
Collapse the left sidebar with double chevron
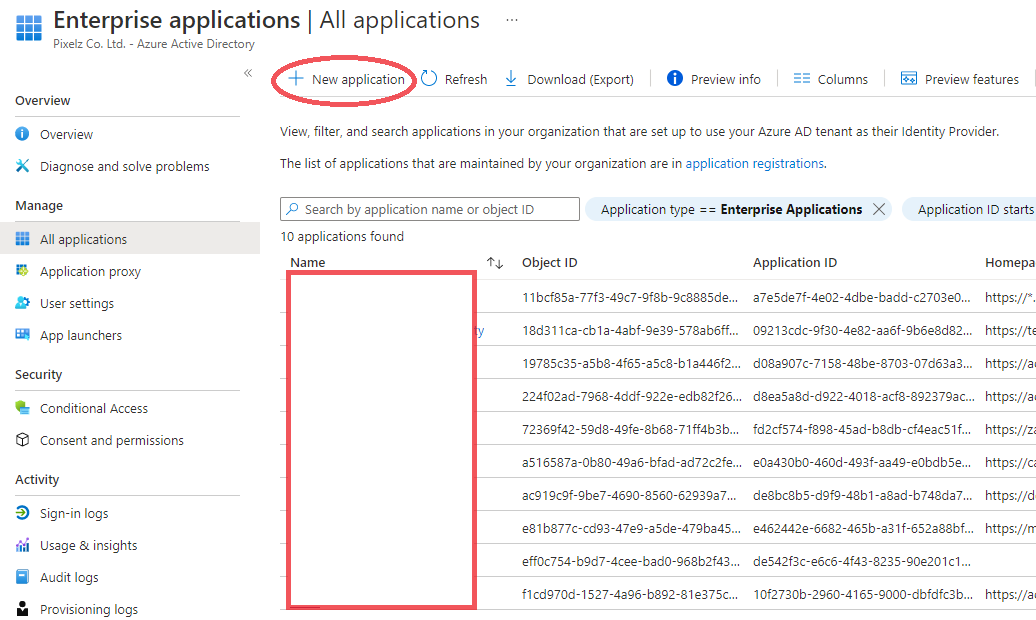(248, 73)
